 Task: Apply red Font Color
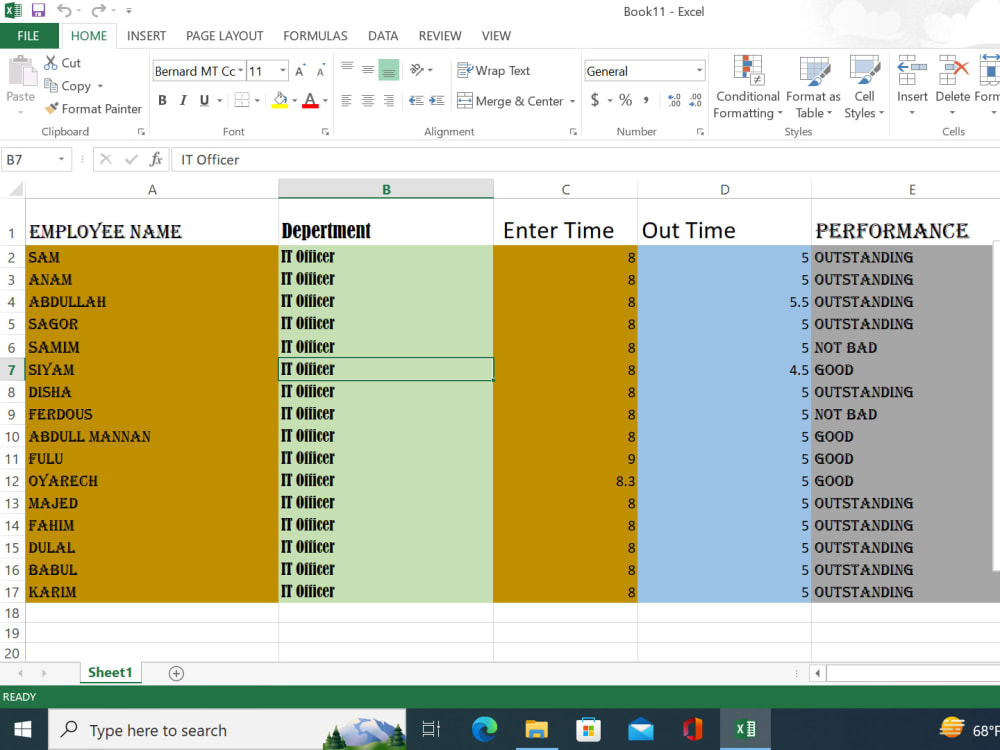[x=311, y=100]
